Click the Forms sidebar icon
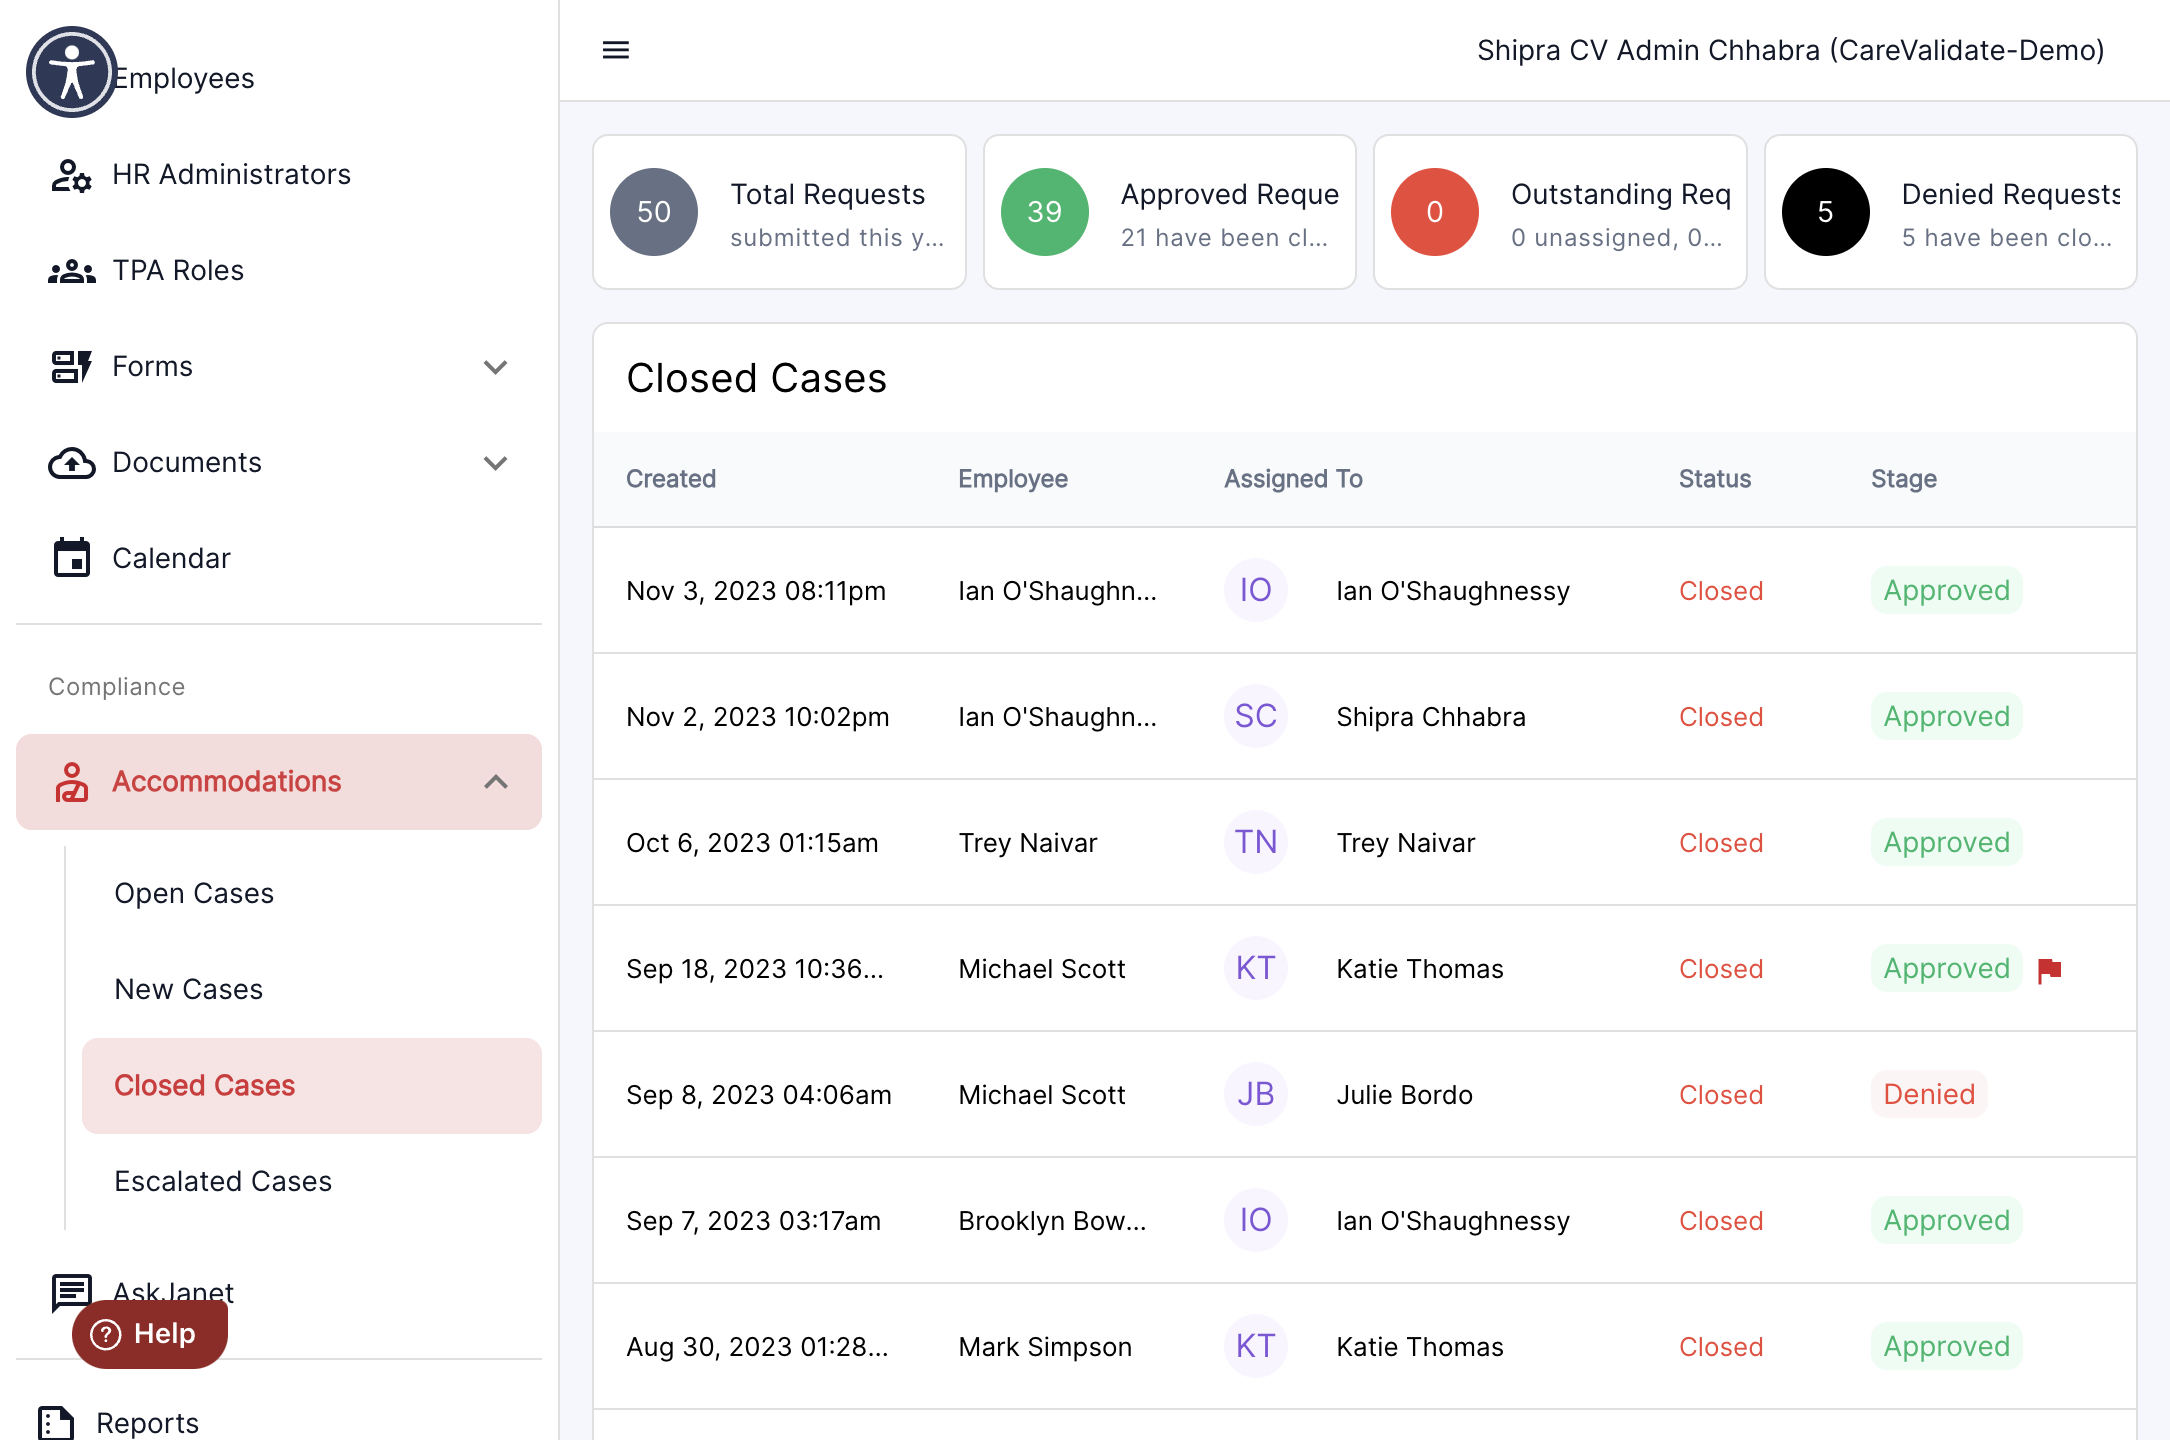Screen dimensions: 2170x1440 pos(71,367)
